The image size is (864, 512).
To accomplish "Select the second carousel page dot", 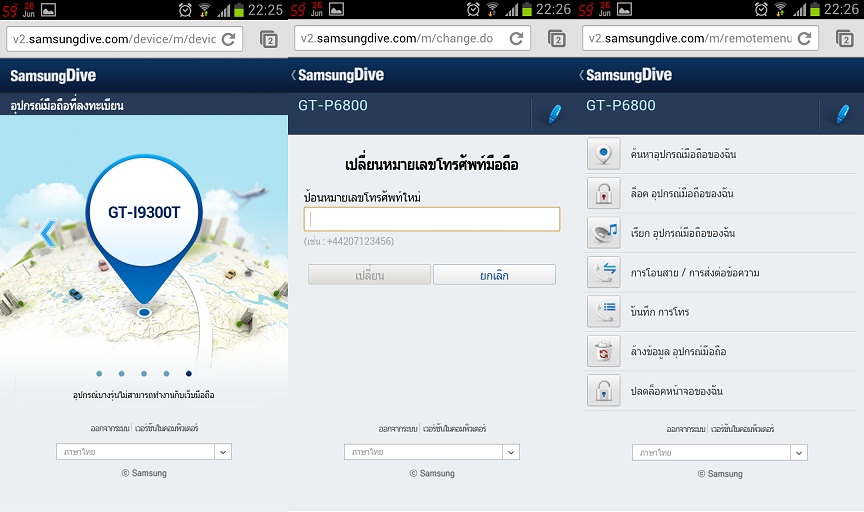I will (122, 374).
